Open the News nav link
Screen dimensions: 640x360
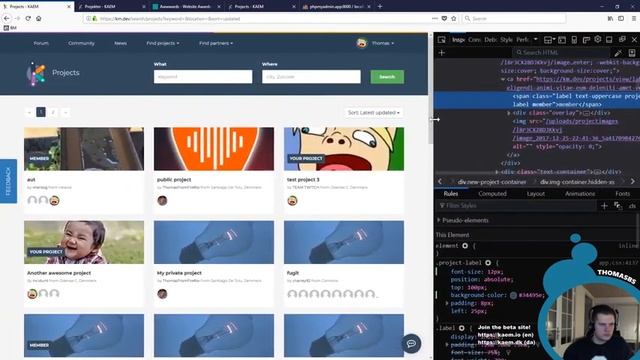120,43
